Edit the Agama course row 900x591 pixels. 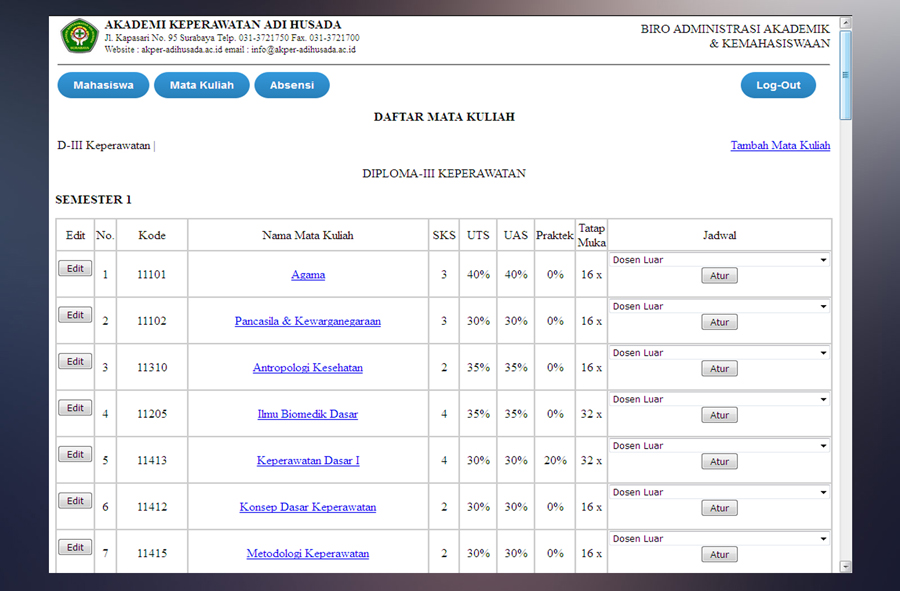pyautogui.click(x=75, y=269)
